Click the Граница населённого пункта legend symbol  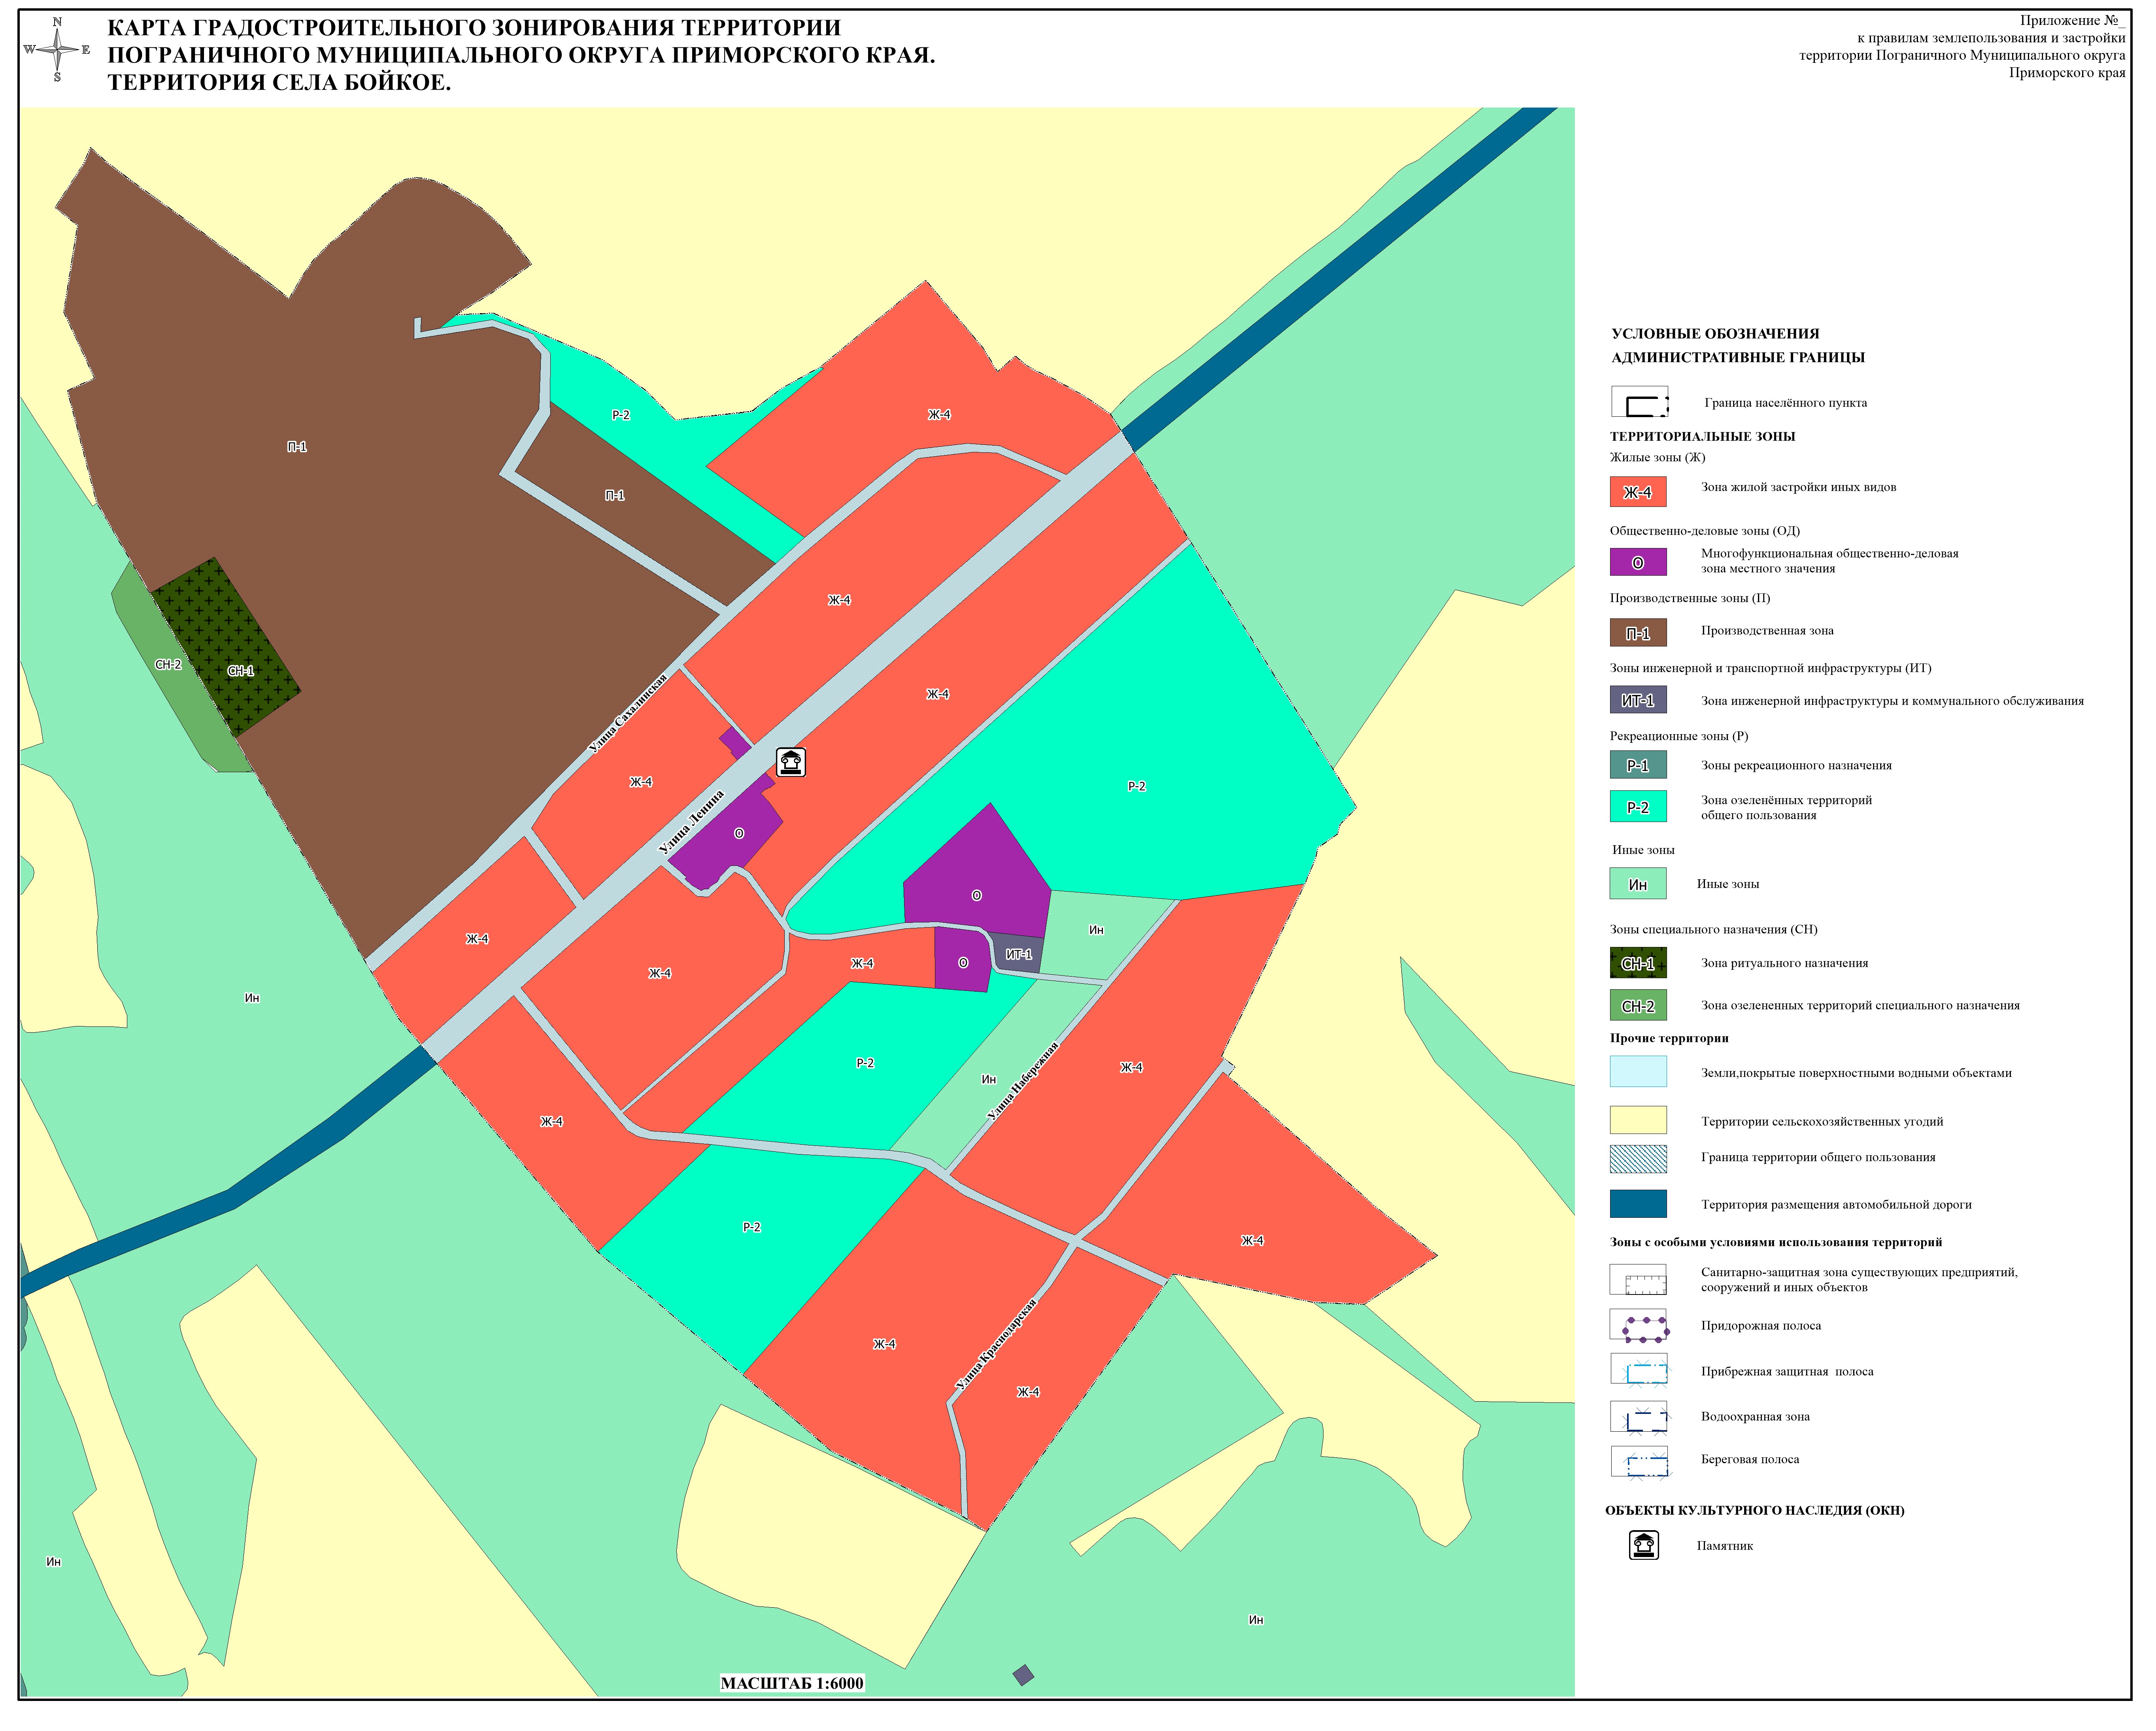1640,402
